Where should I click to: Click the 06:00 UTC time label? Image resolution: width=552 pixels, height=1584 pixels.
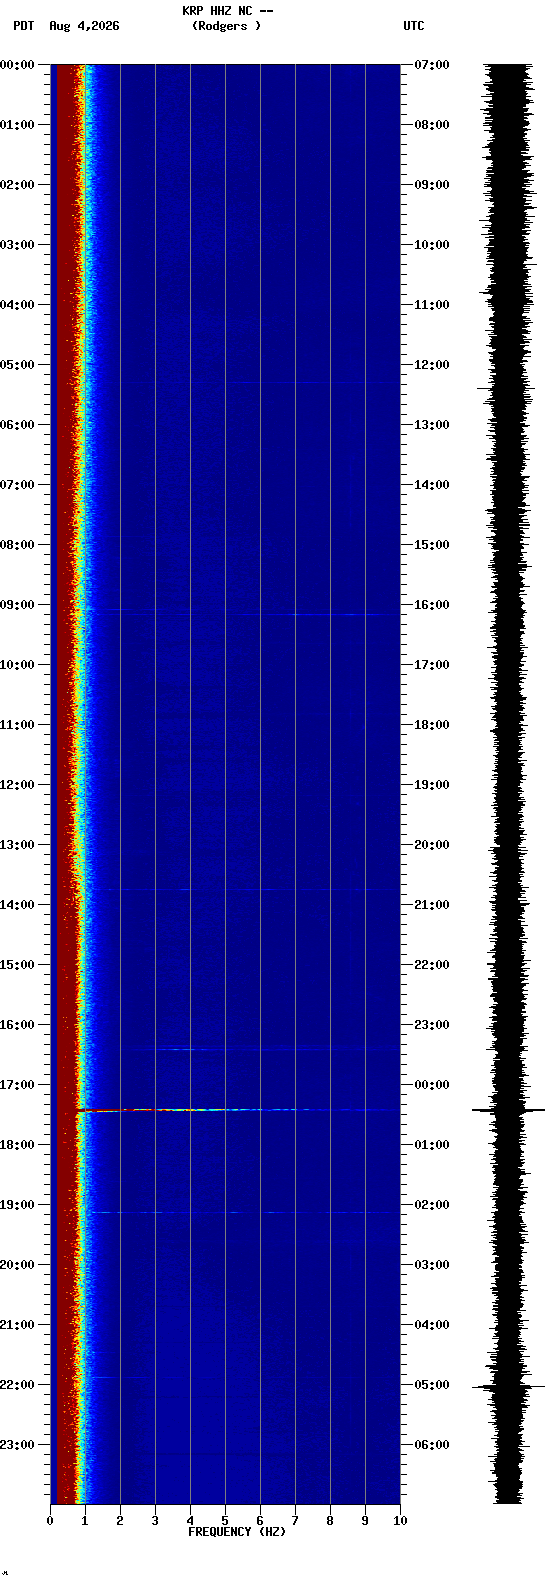[x=432, y=1445]
